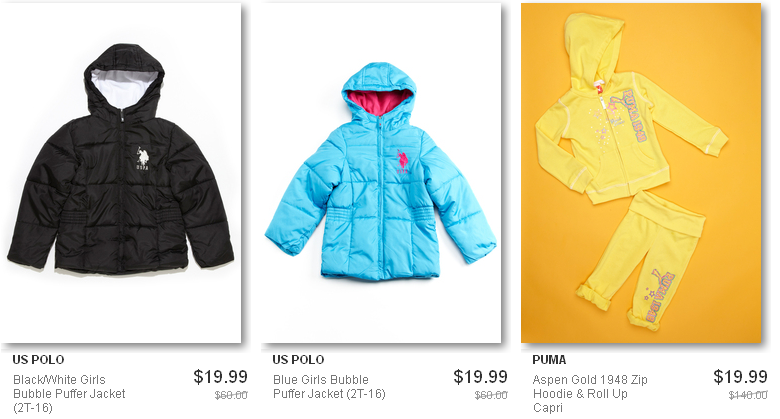Click the second US POLO brand name
The height and width of the screenshot is (419, 780).
click(298, 359)
